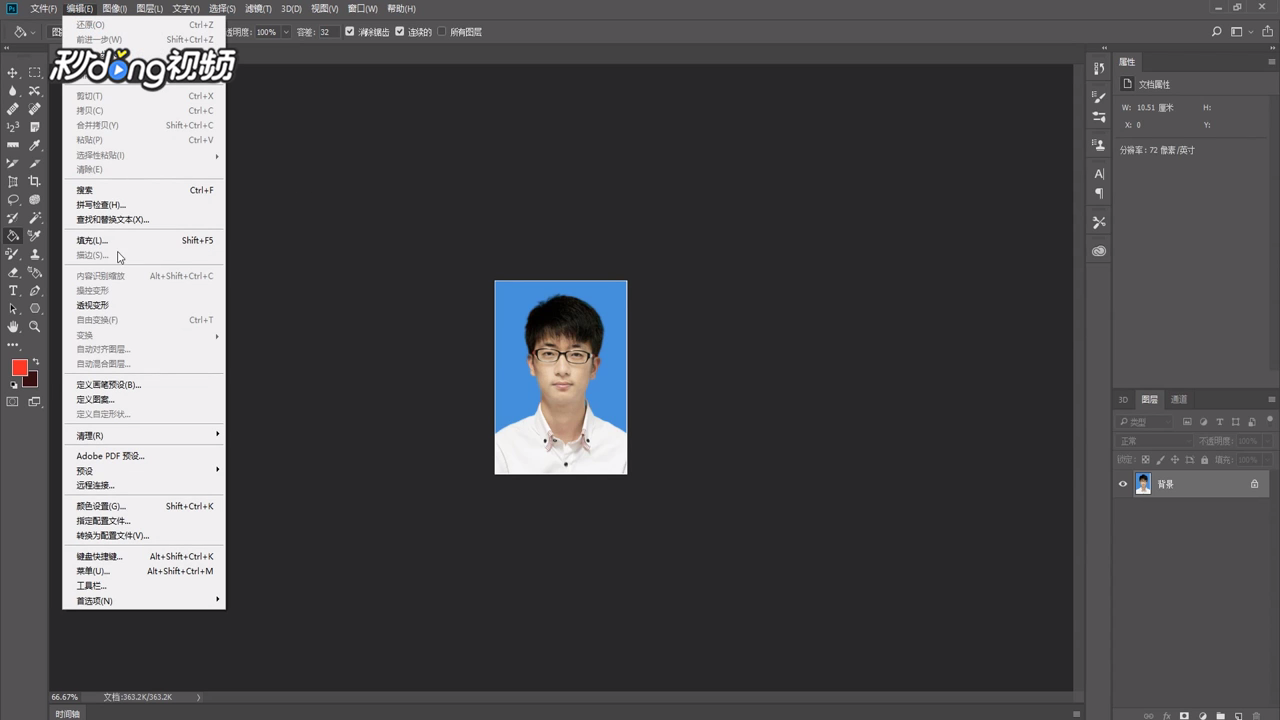Screen dimensions: 1280x720
Task: Choose 定义画笔预设(B)... menu entry
Action: pyautogui.click(x=146, y=384)
